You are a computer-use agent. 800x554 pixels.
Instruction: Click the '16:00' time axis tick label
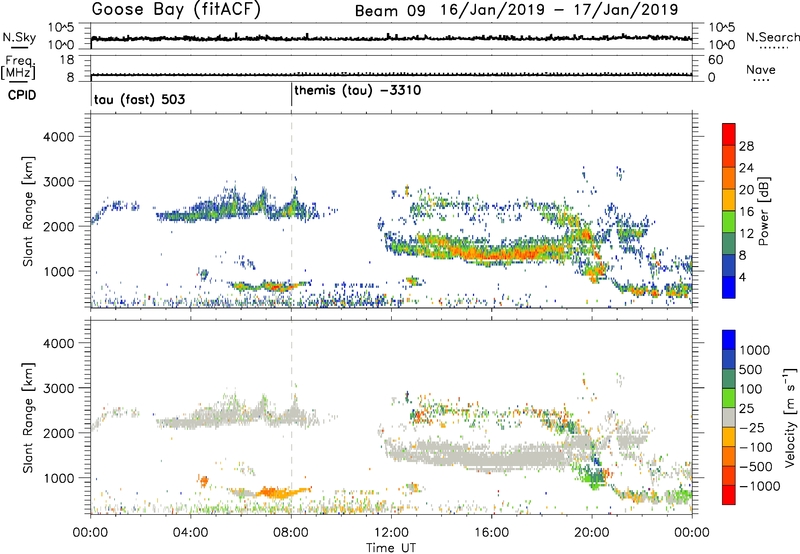pyautogui.click(x=491, y=533)
